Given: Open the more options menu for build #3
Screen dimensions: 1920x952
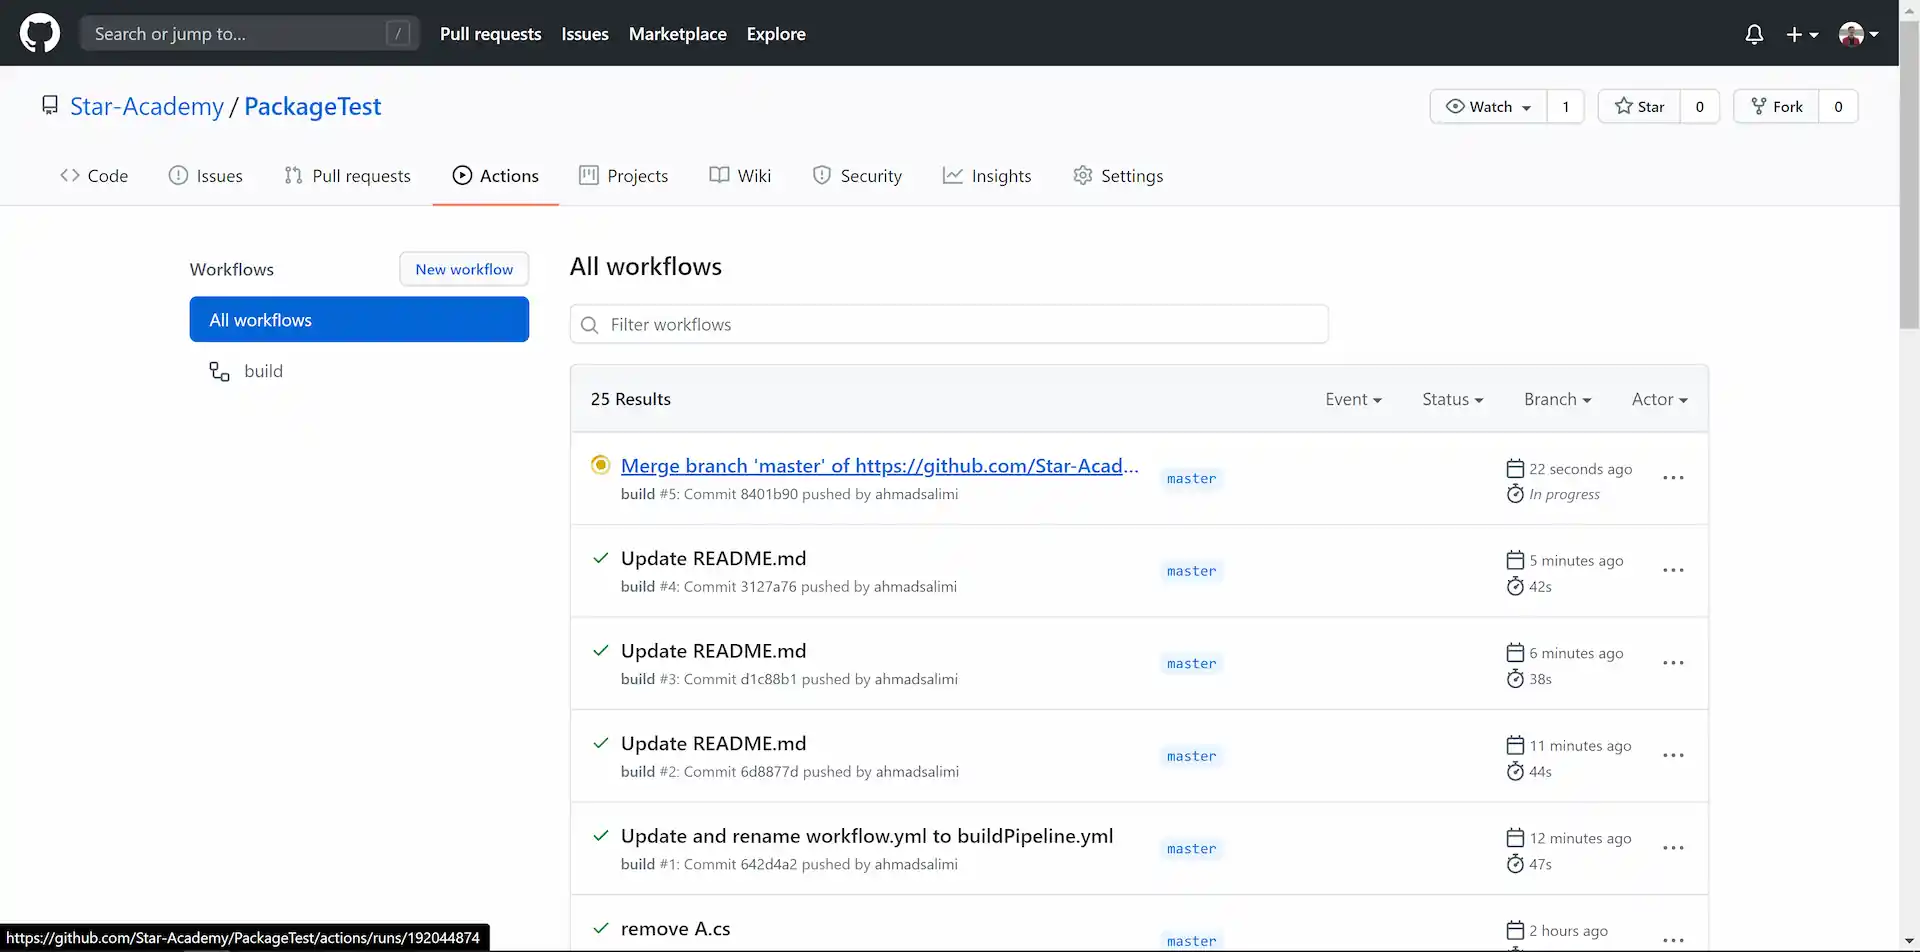Looking at the screenshot, I should pyautogui.click(x=1673, y=663).
